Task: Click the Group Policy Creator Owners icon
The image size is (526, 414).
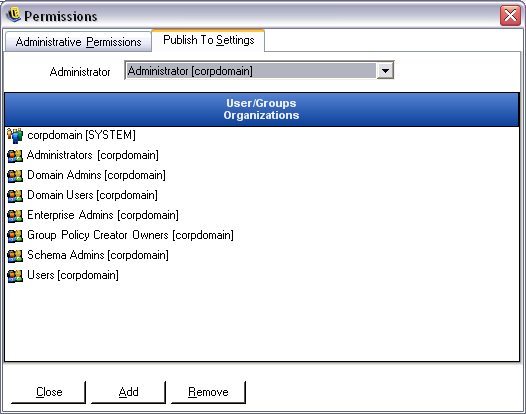Action: click(x=15, y=236)
